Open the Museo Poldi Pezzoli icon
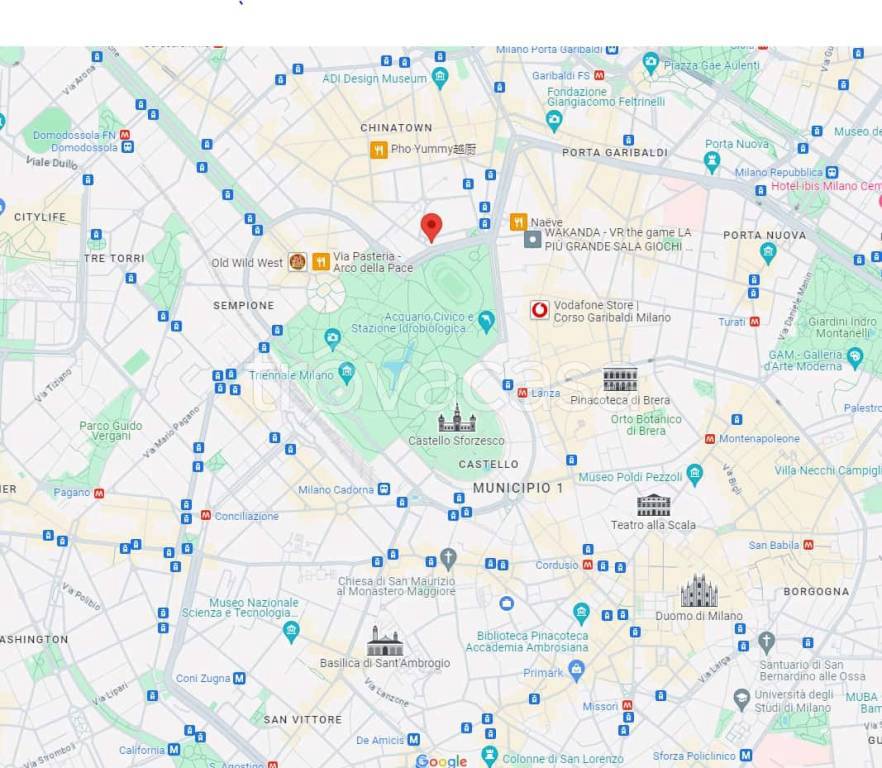The height and width of the screenshot is (768, 882). (x=695, y=475)
